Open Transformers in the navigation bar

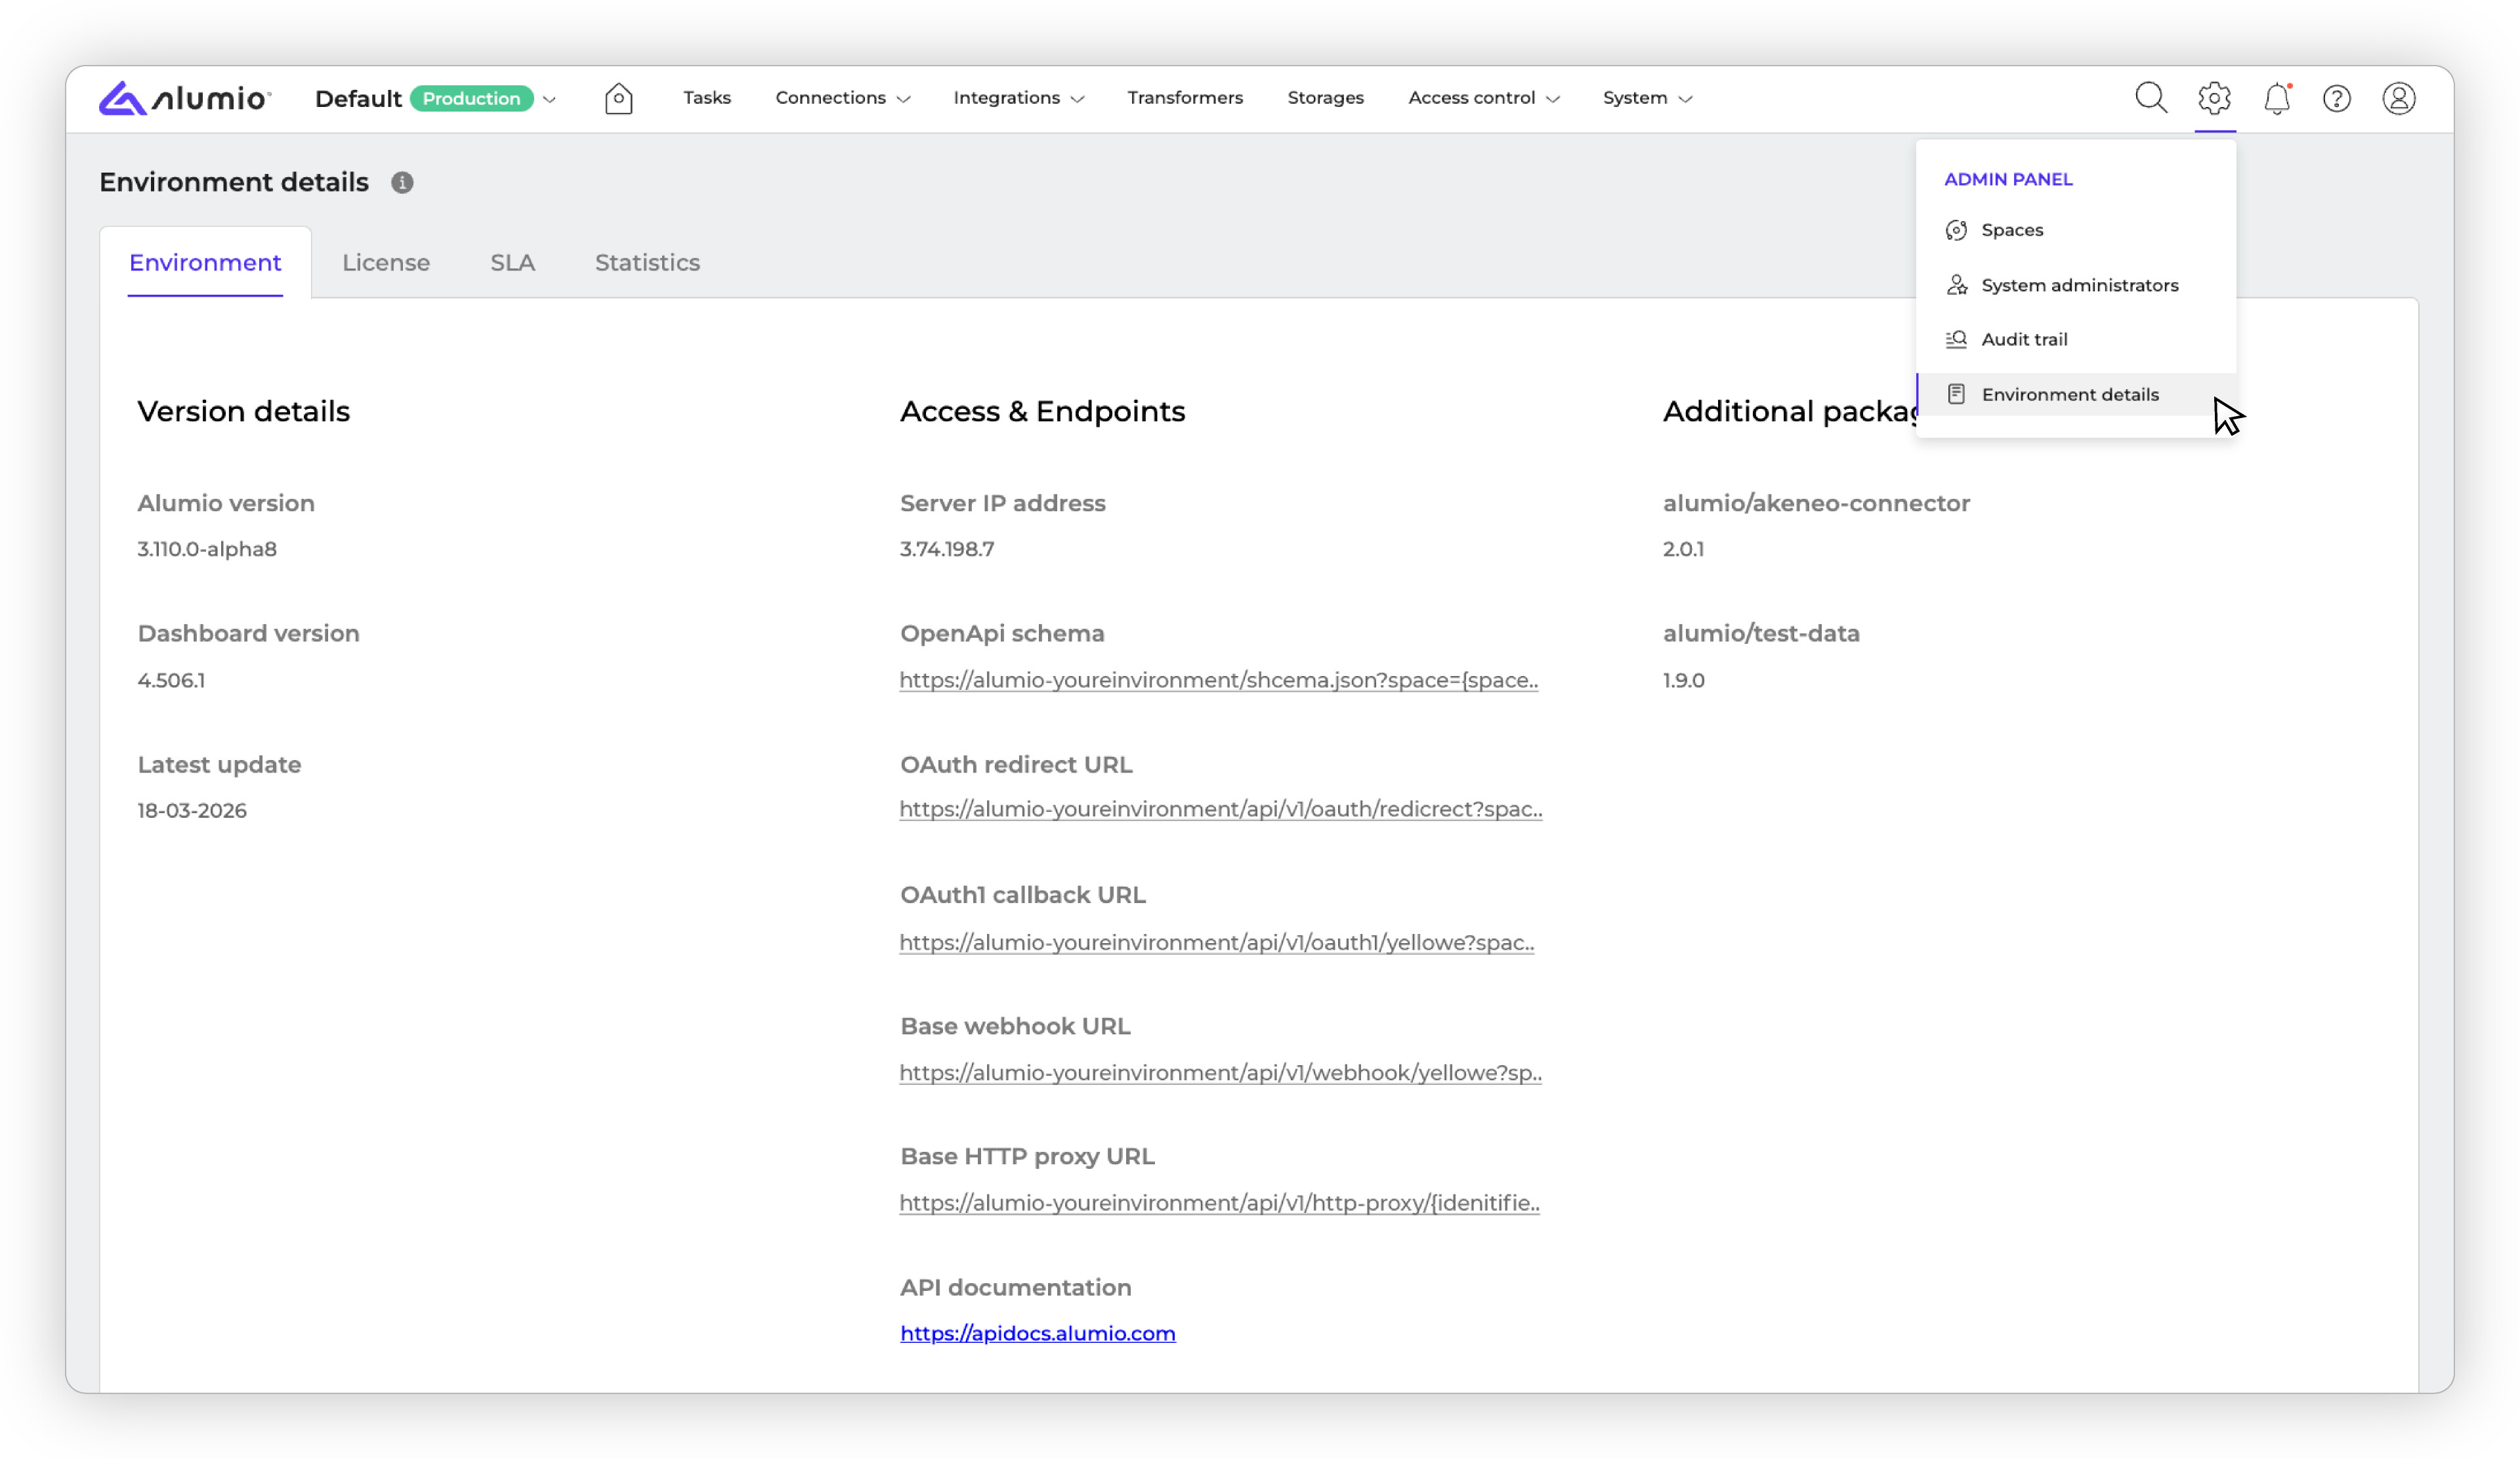point(1185,98)
